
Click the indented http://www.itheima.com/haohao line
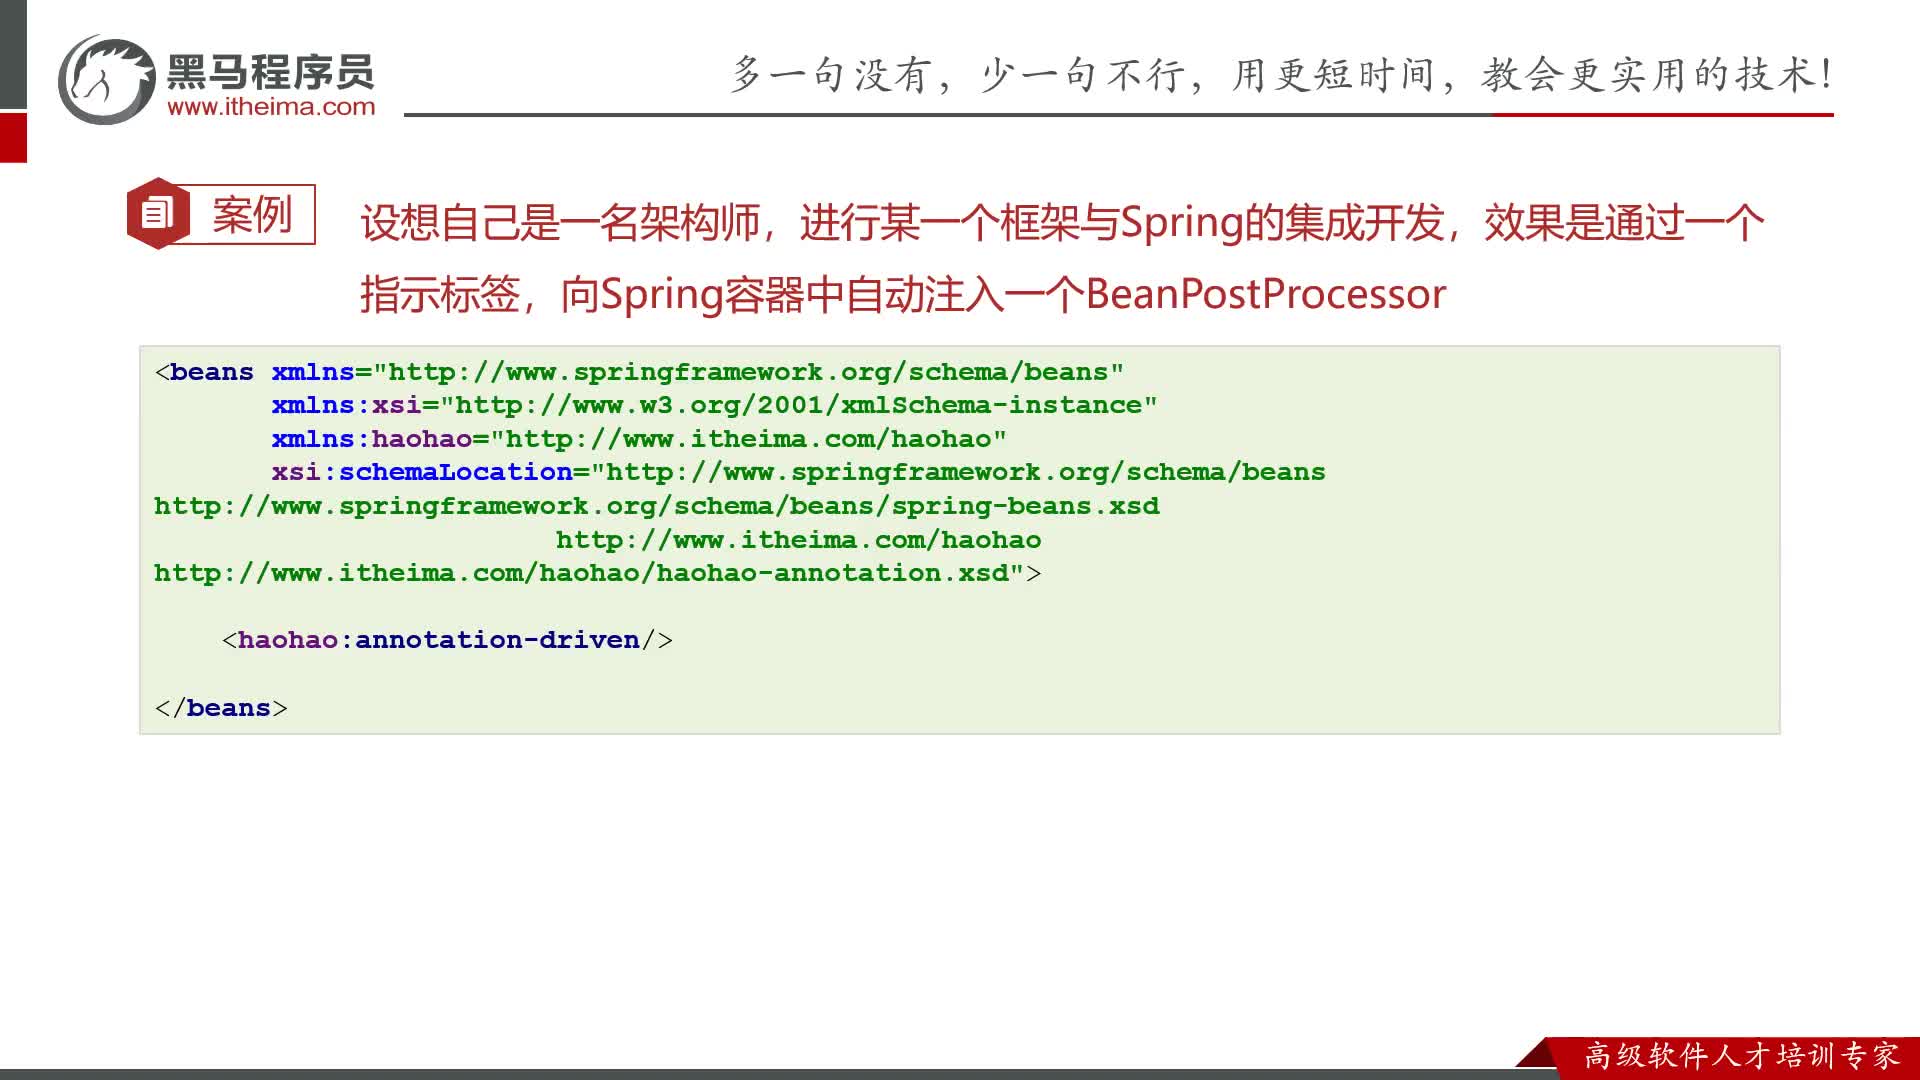point(798,540)
